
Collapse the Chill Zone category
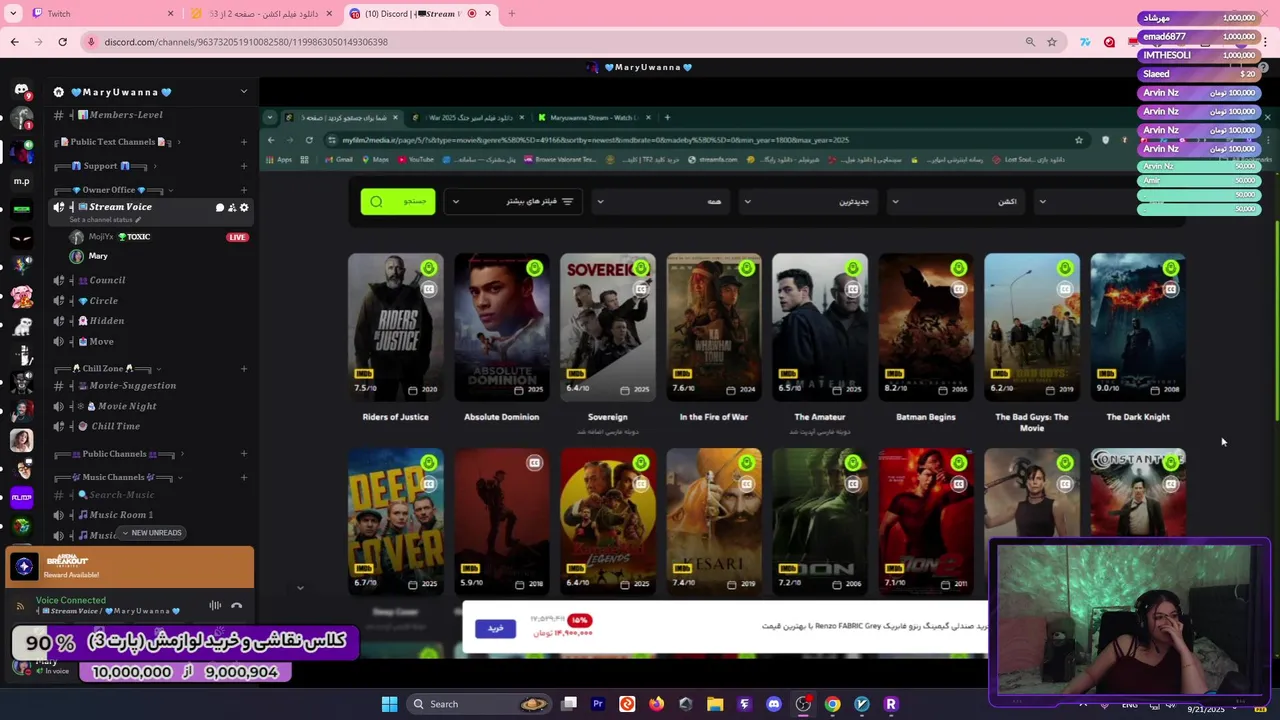(x=110, y=369)
